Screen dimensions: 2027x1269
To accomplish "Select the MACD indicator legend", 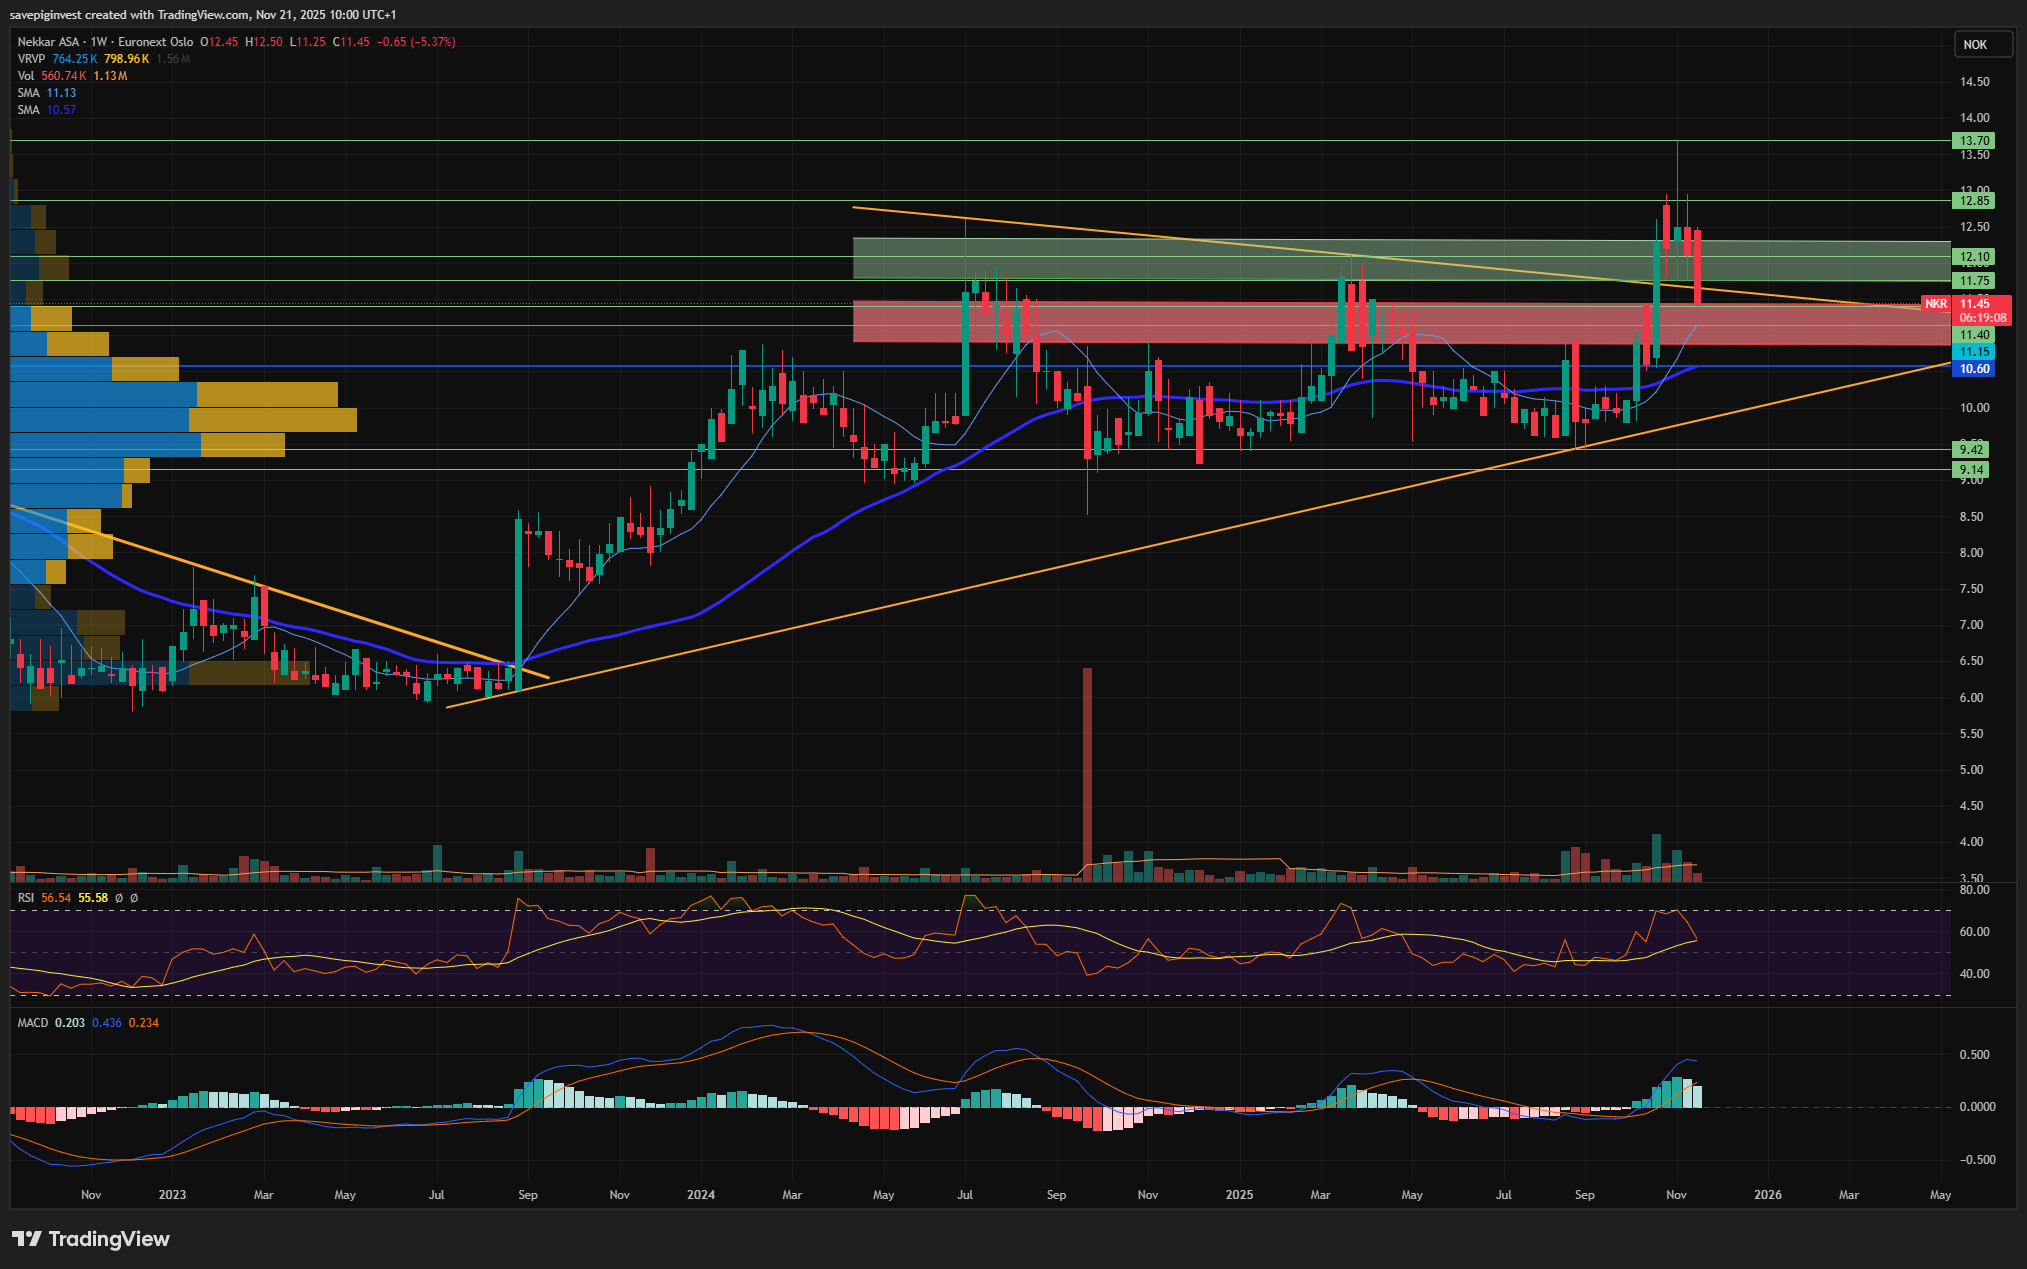I will point(32,1023).
